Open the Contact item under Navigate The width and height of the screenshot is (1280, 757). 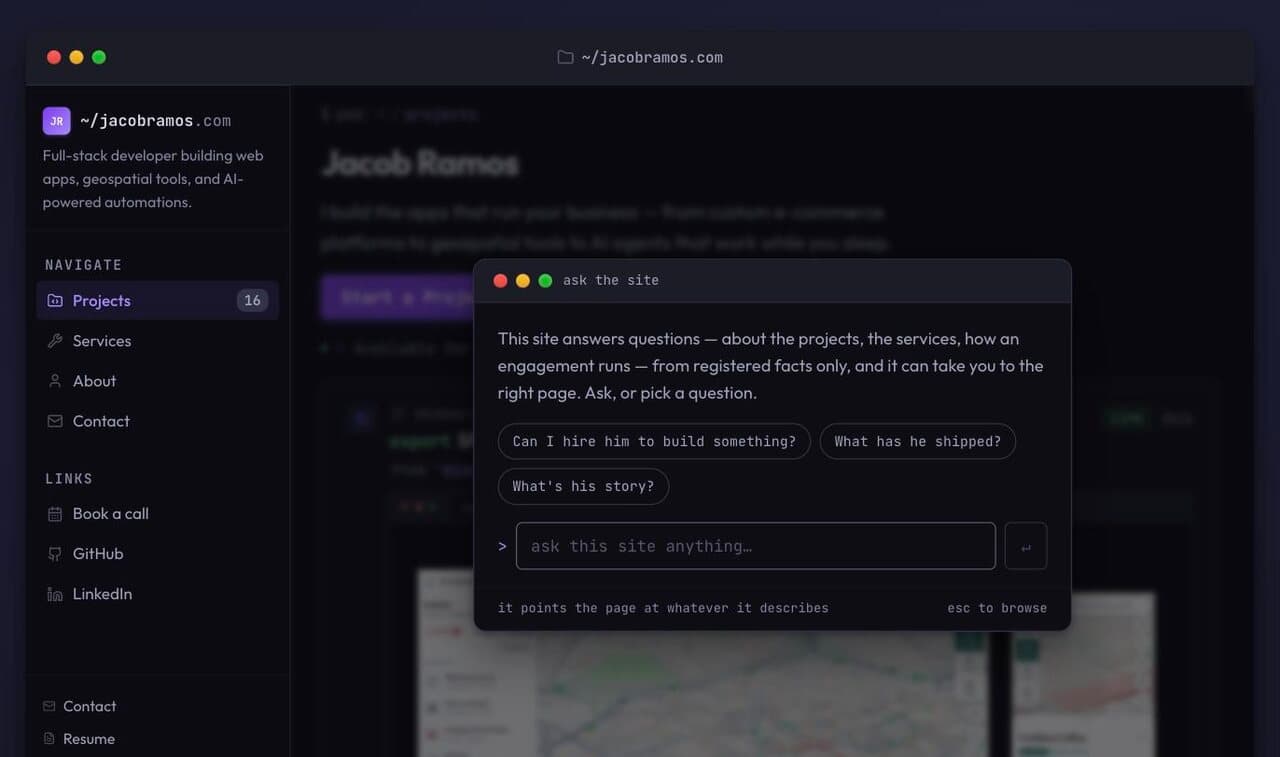click(x=157, y=421)
